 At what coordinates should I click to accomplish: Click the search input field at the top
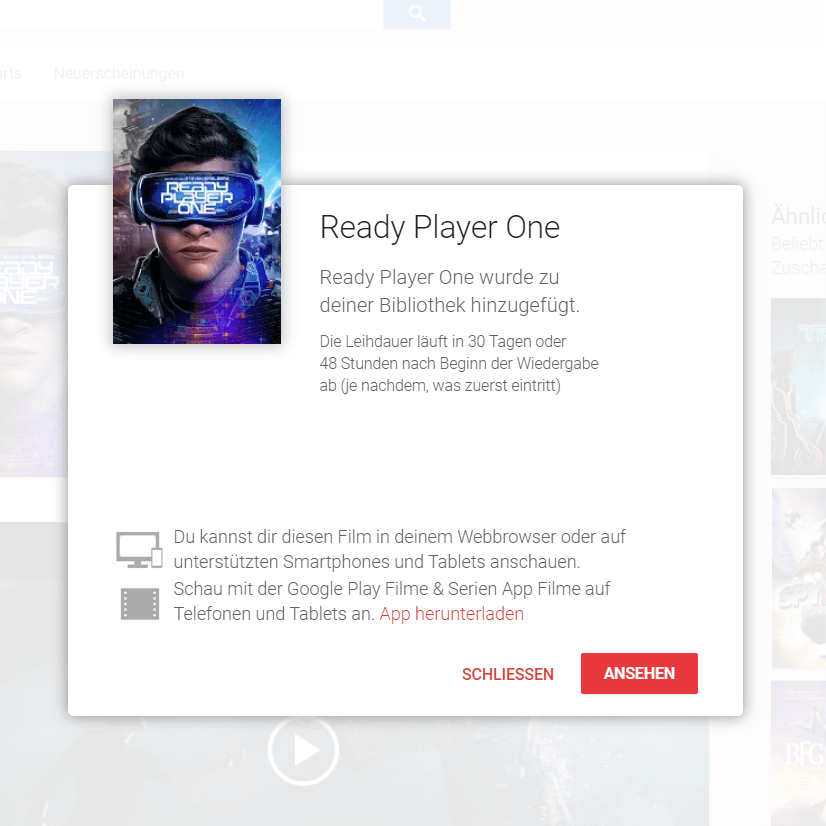[x=191, y=14]
